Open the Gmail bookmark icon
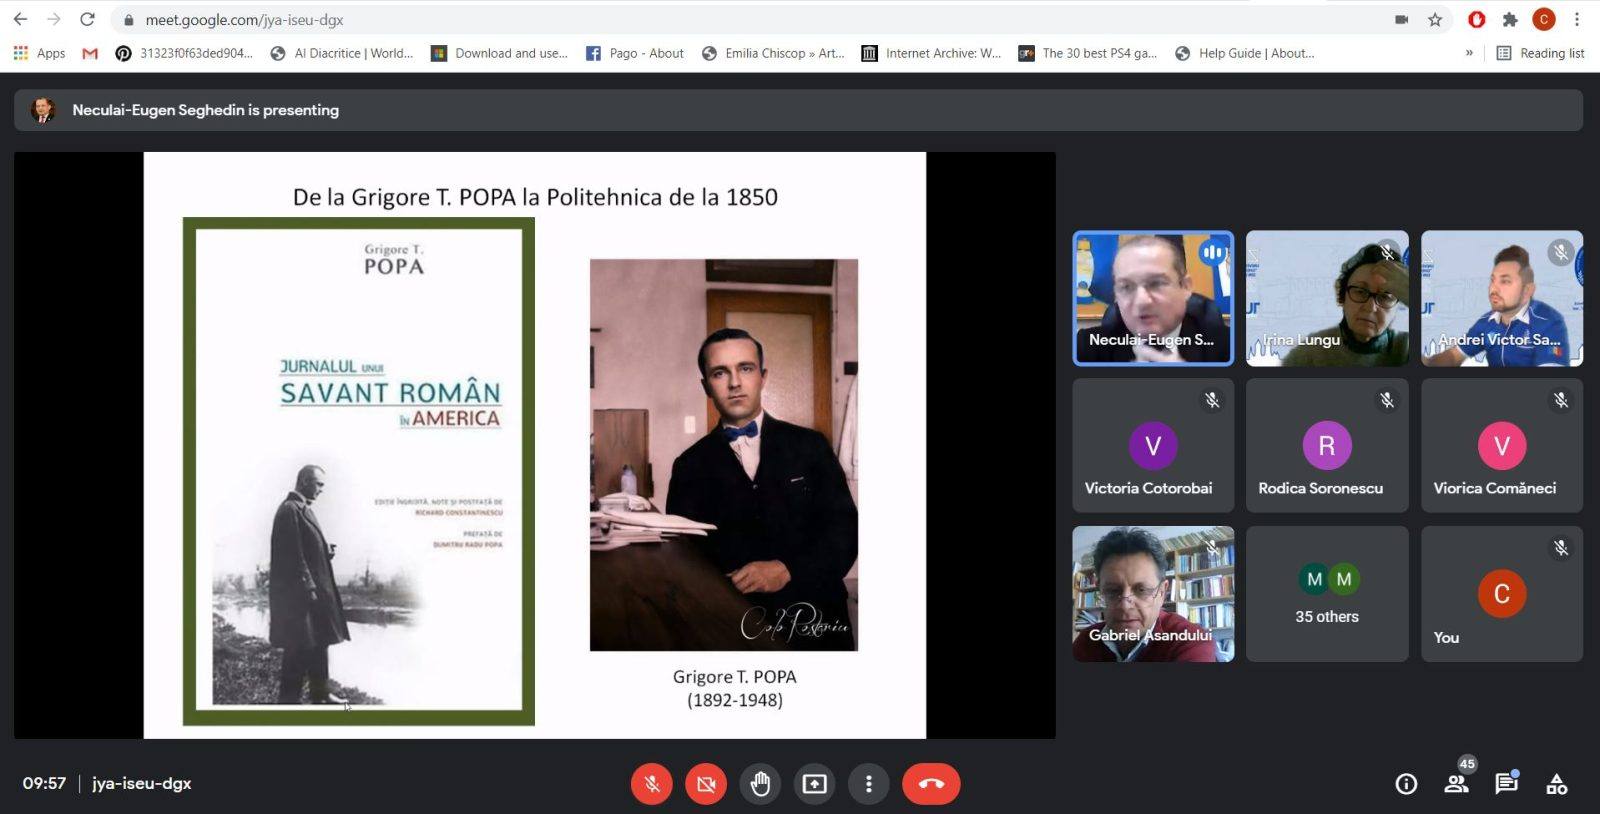1600x814 pixels. click(90, 53)
